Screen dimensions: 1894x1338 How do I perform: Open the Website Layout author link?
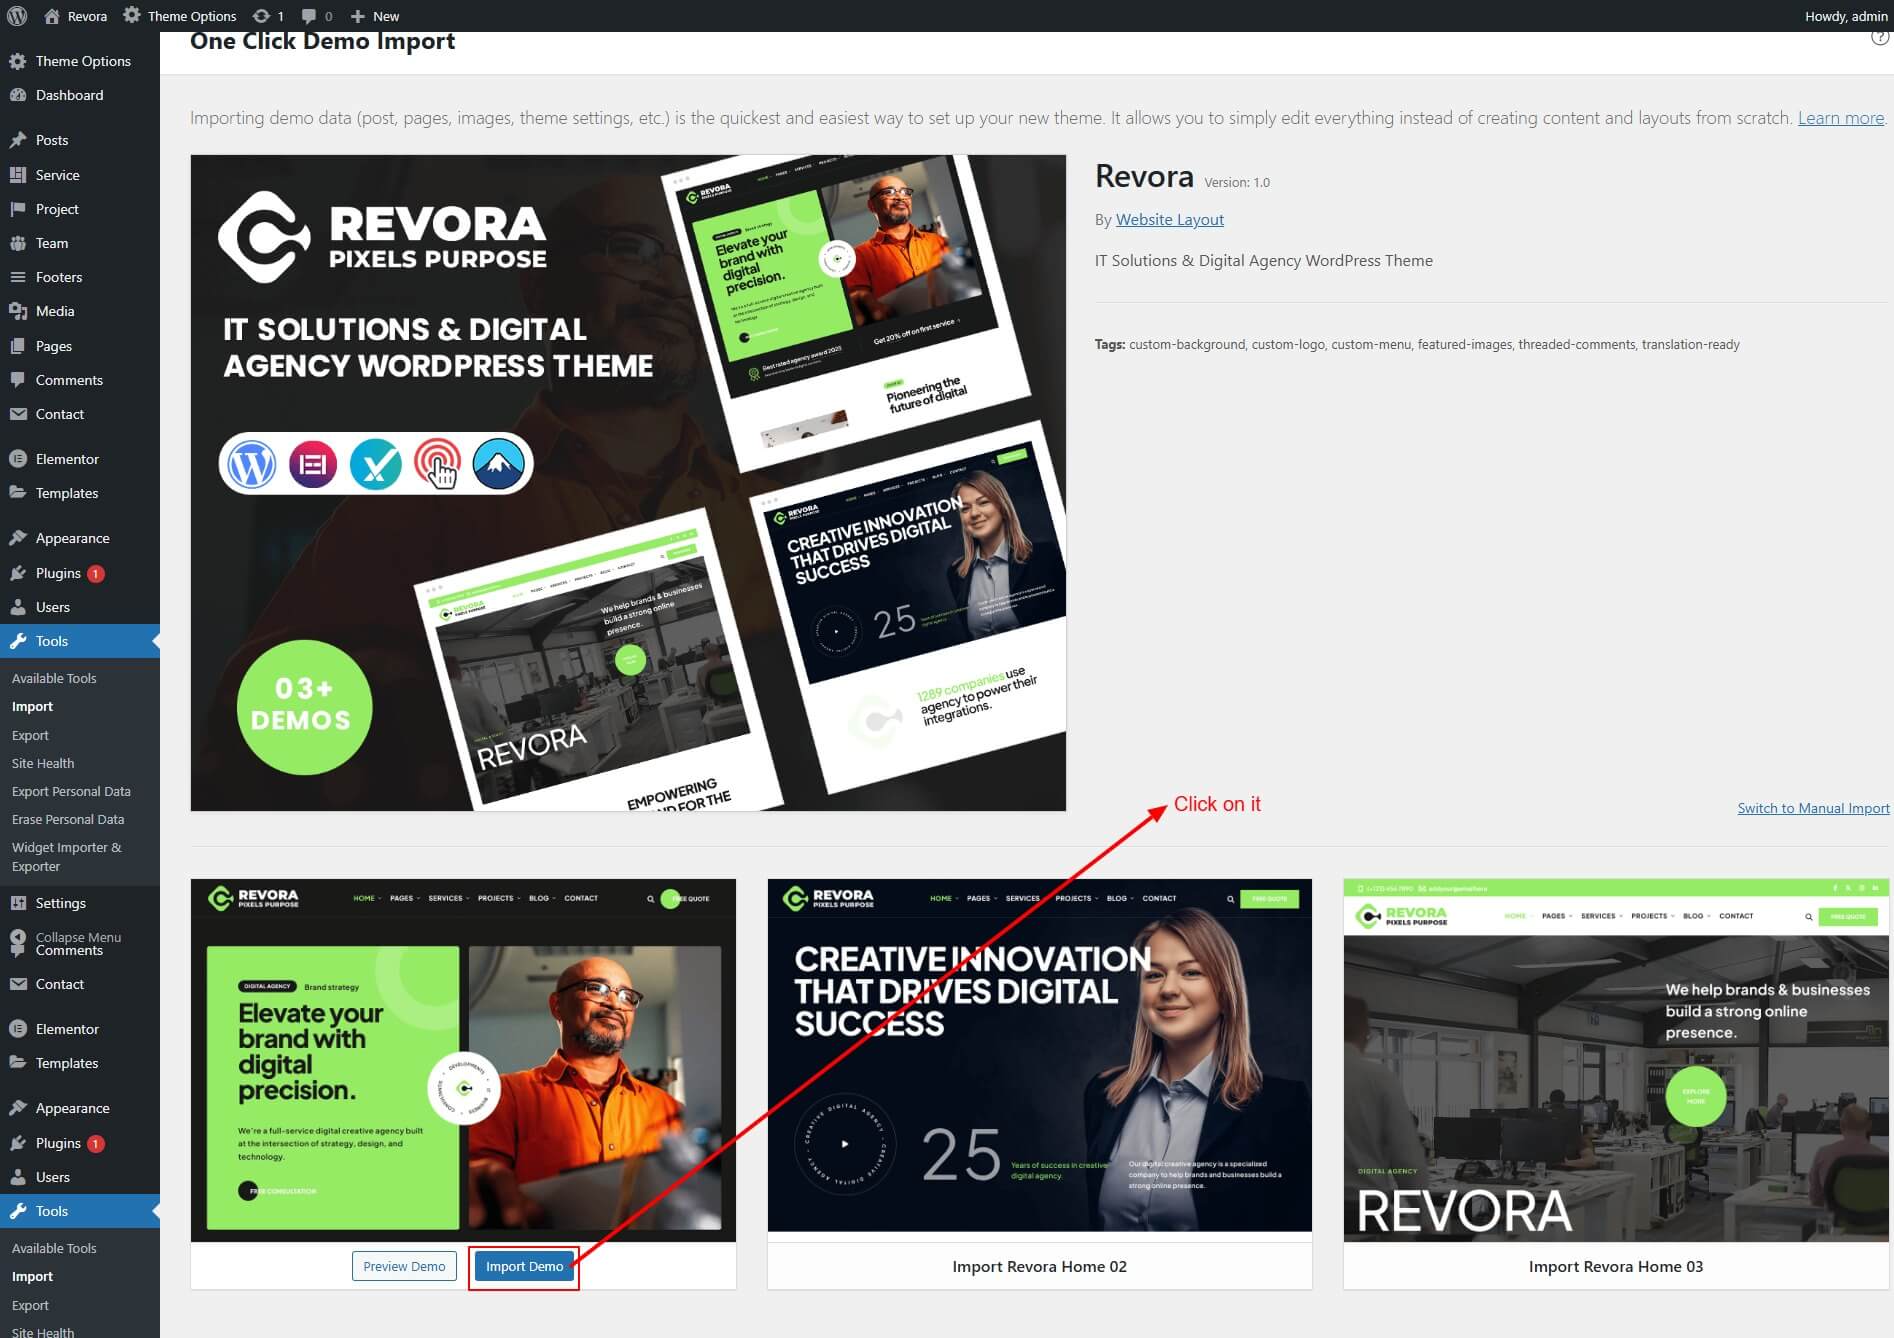coord(1169,219)
